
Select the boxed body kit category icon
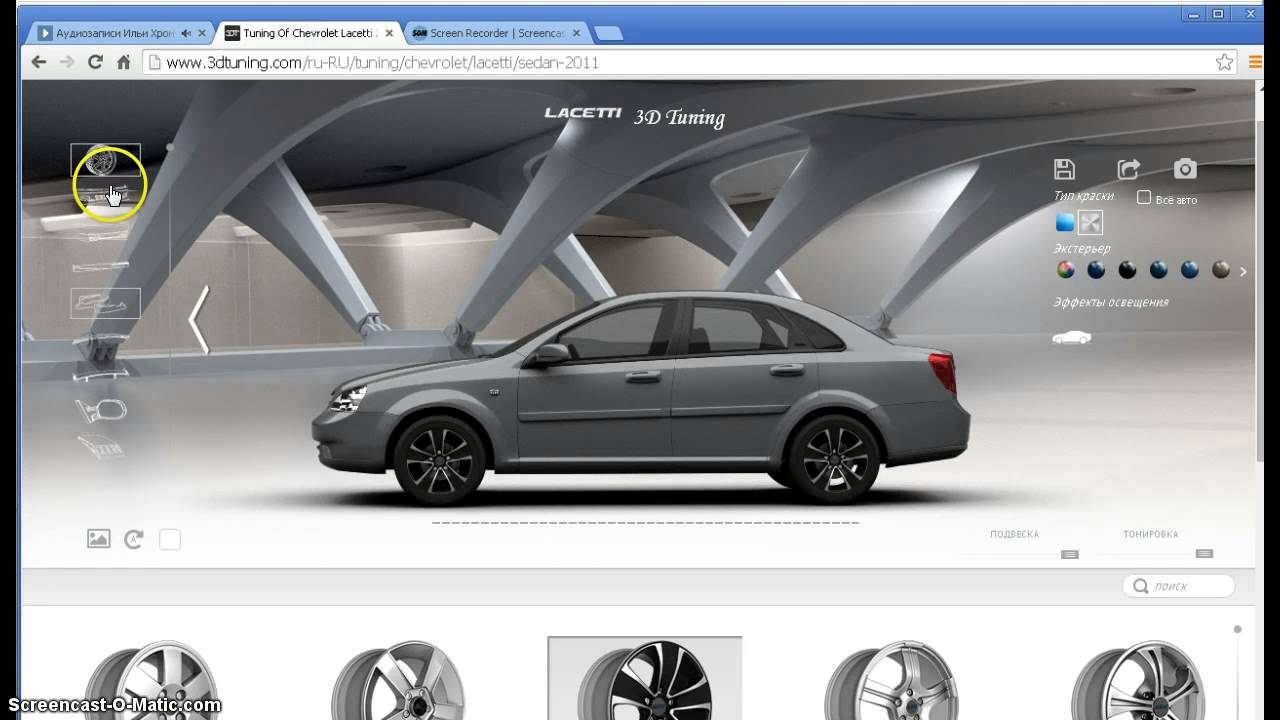(x=105, y=303)
